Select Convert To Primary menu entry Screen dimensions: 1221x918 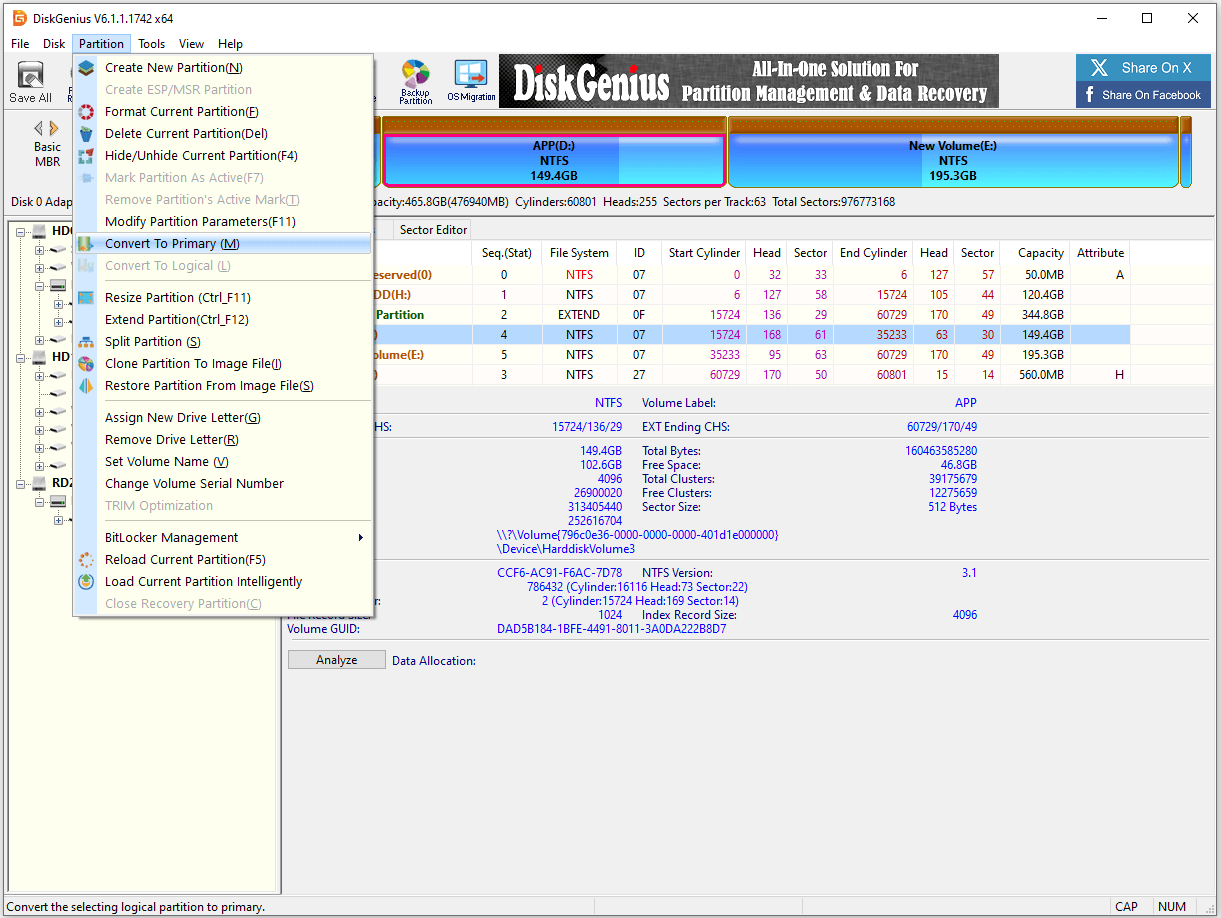pos(222,244)
